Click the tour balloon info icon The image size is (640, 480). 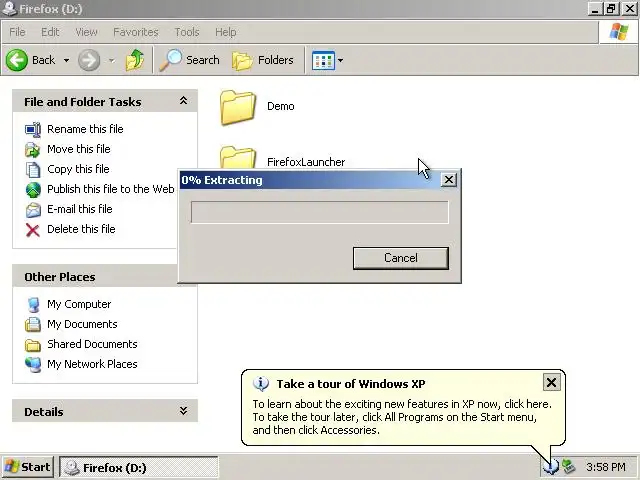(x=260, y=384)
